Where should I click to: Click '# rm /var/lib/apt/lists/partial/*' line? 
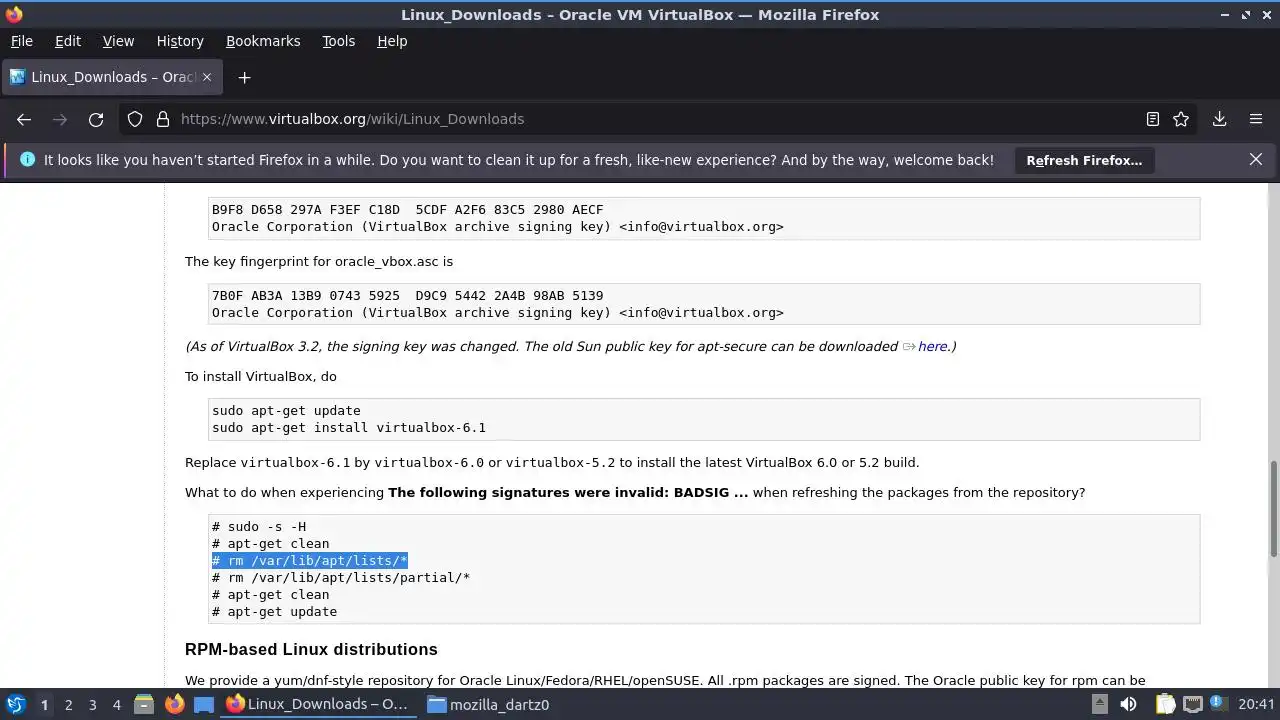click(341, 577)
